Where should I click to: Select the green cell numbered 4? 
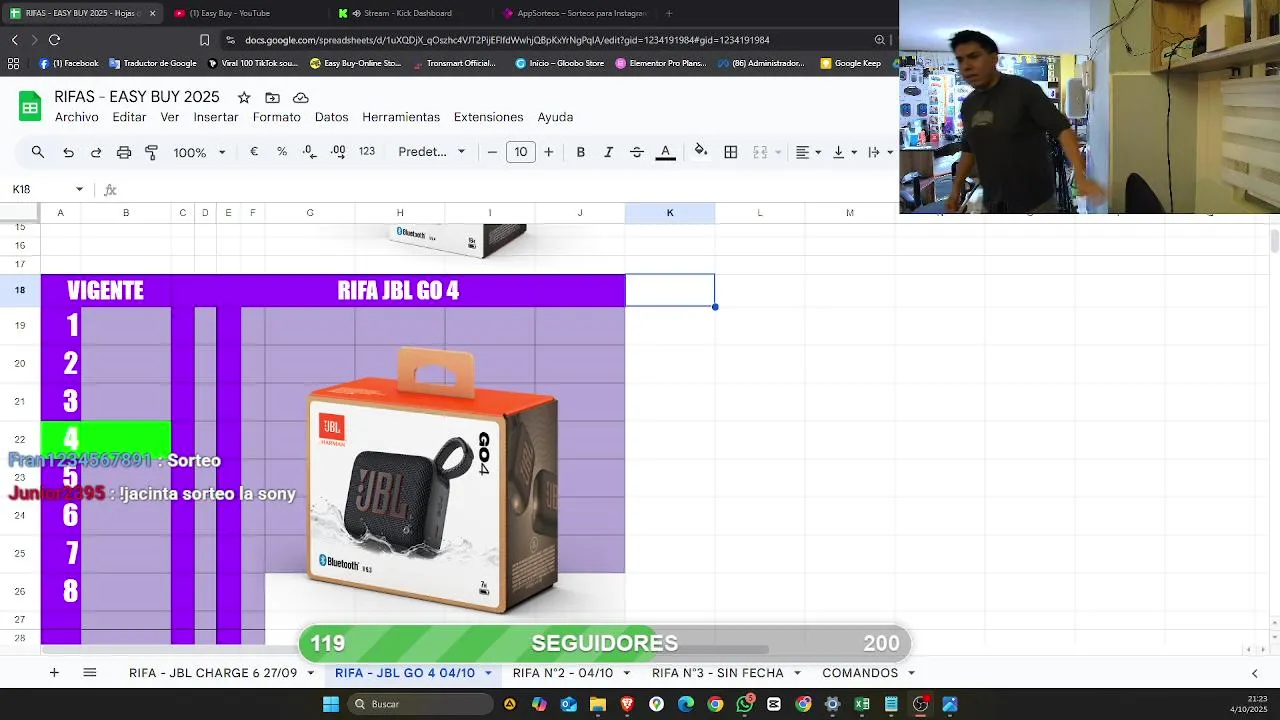105,438
